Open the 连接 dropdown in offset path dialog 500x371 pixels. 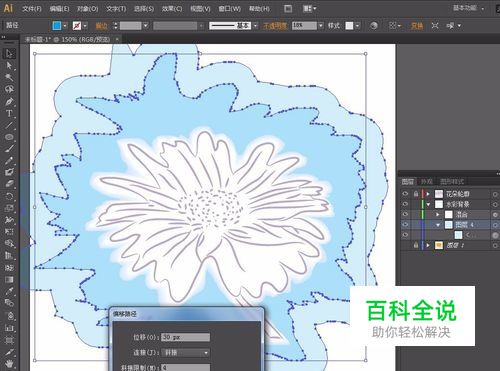186,352
